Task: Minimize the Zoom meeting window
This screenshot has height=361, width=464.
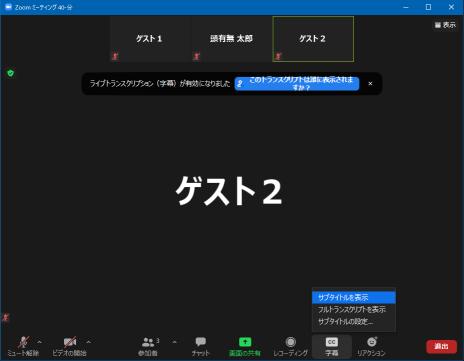Action: point(406,7)
